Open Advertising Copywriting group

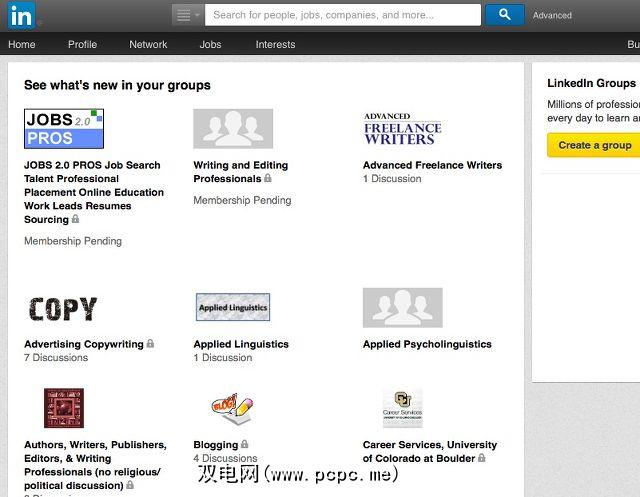pyautogui.click(x=84, y=344)
